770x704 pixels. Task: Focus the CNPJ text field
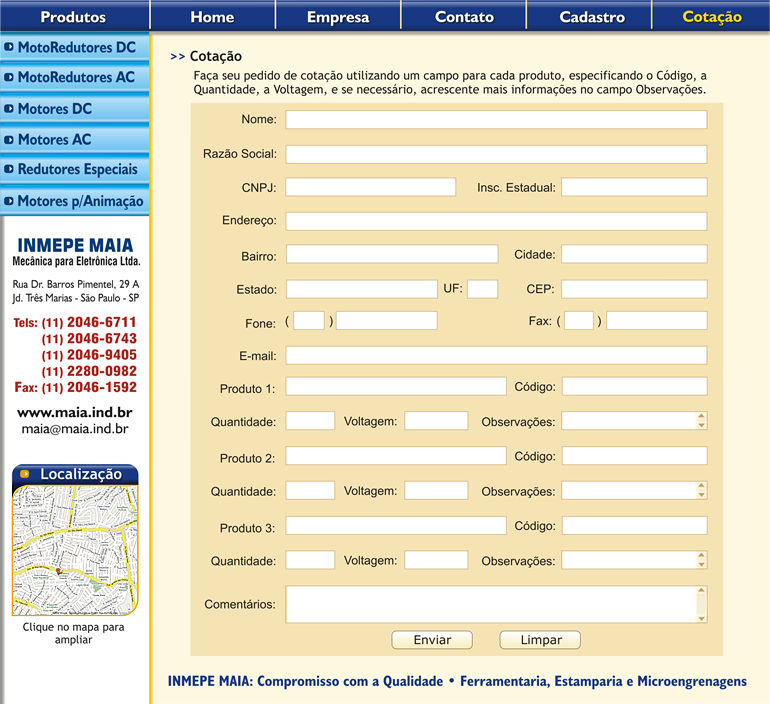[370, 187]
